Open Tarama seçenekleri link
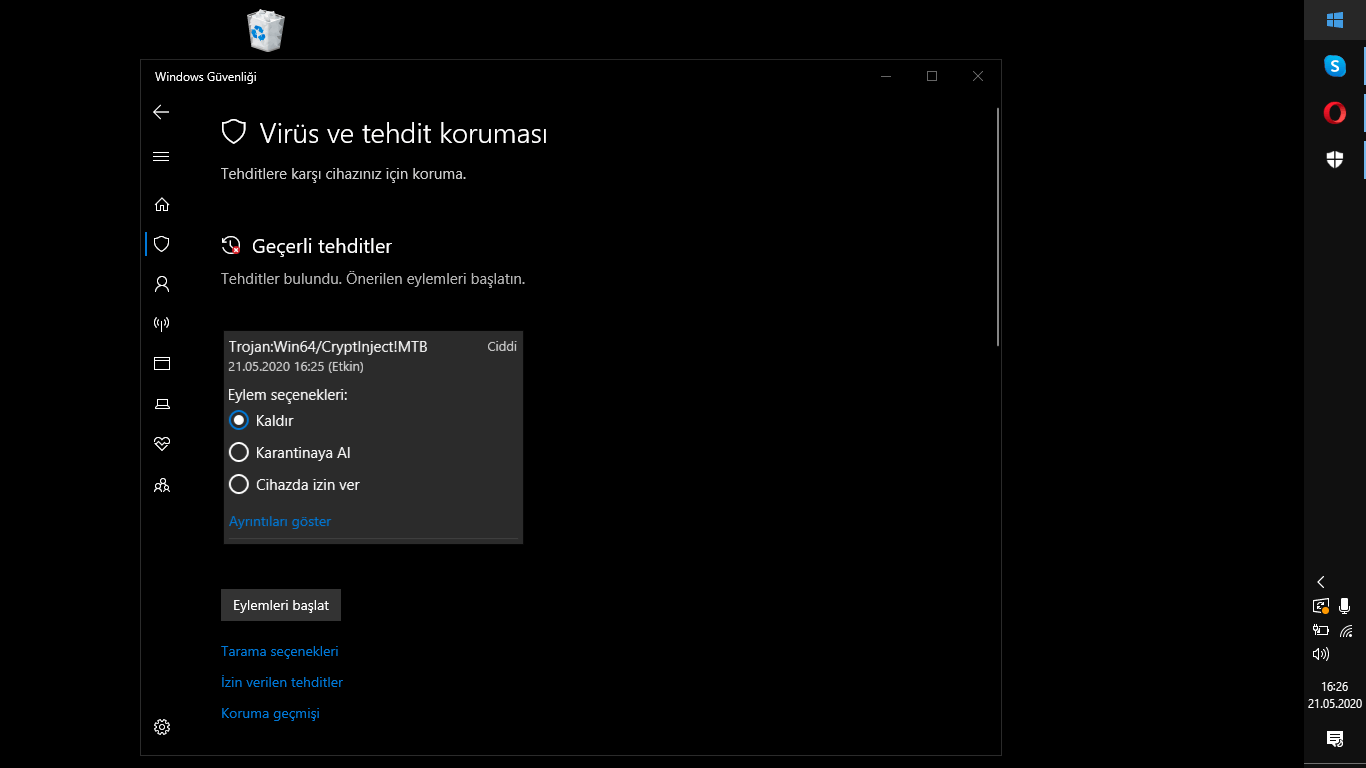 (280, 651)
